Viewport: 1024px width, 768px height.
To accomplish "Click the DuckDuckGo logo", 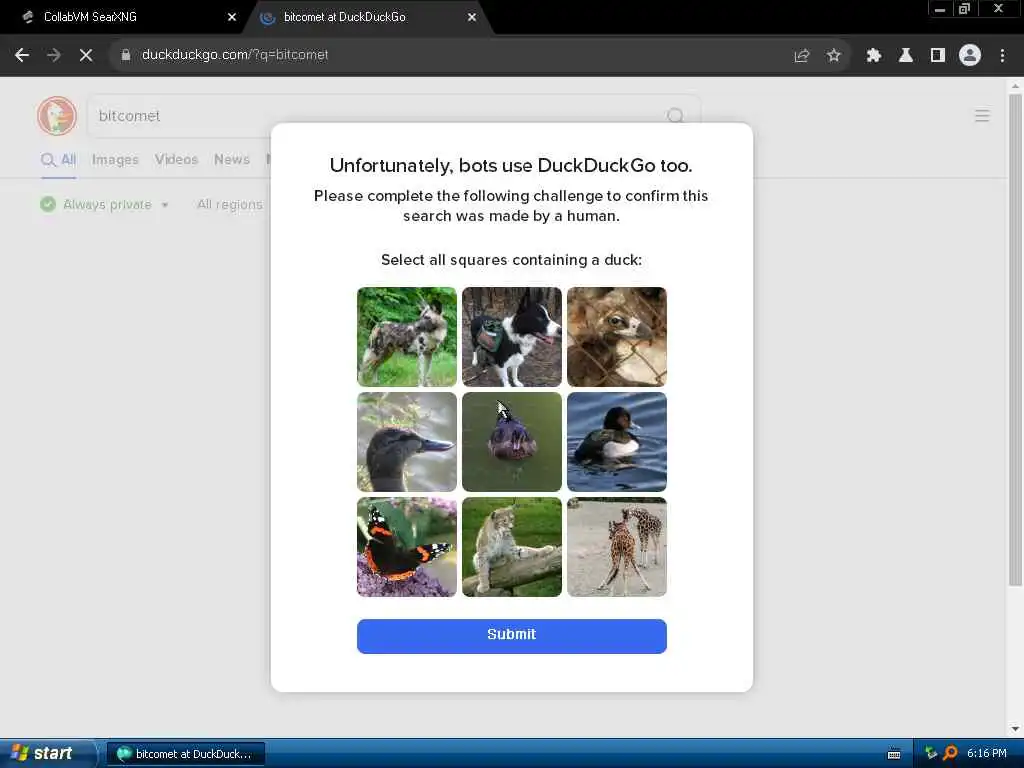I will pyautogui.click(x=57, y=116).
